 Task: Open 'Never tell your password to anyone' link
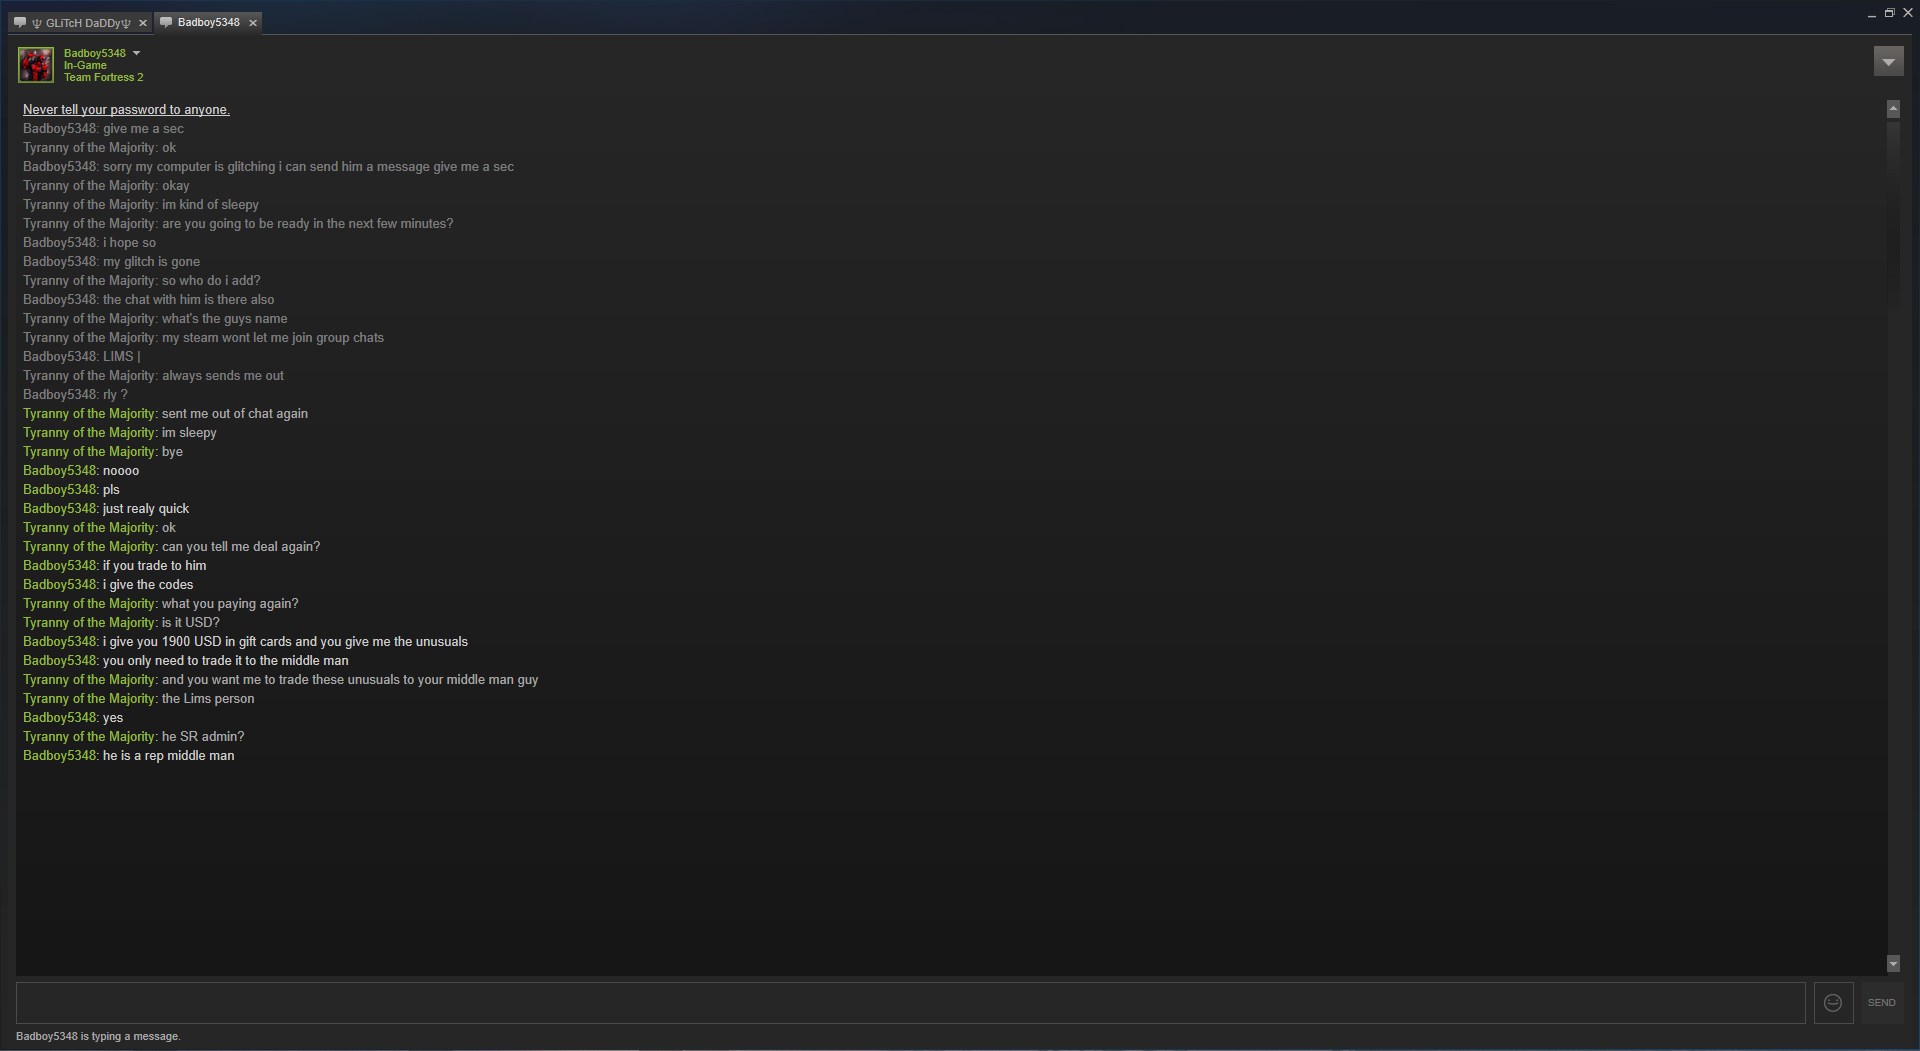pyautogui.click(x=126, y=110)
